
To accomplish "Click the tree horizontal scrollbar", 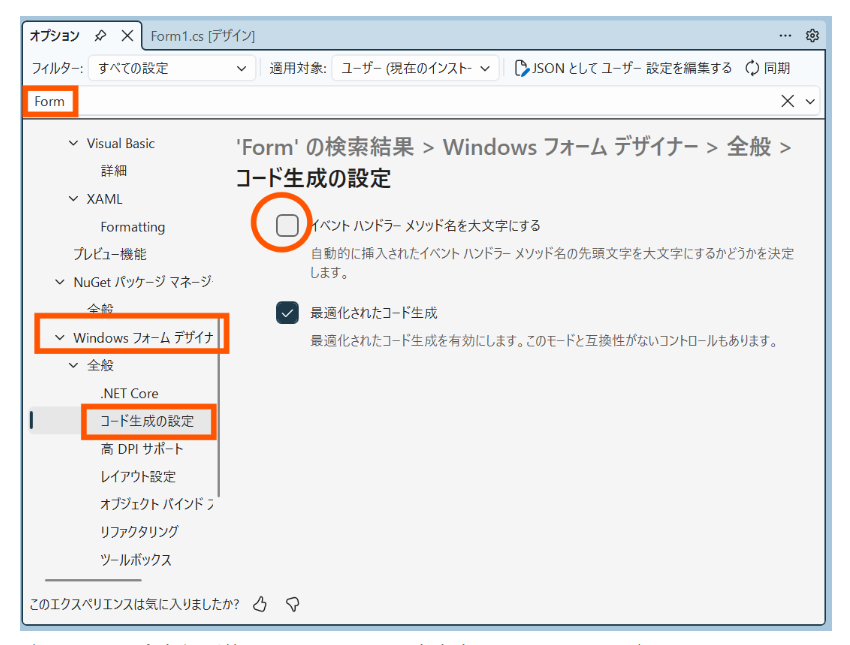I will coord(93,580).
